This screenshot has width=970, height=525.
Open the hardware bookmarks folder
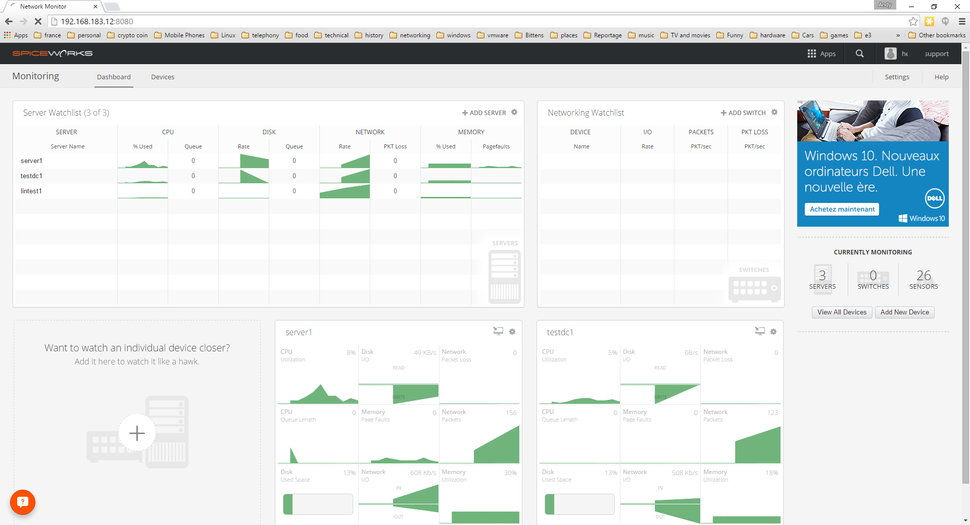coord(767,35)
